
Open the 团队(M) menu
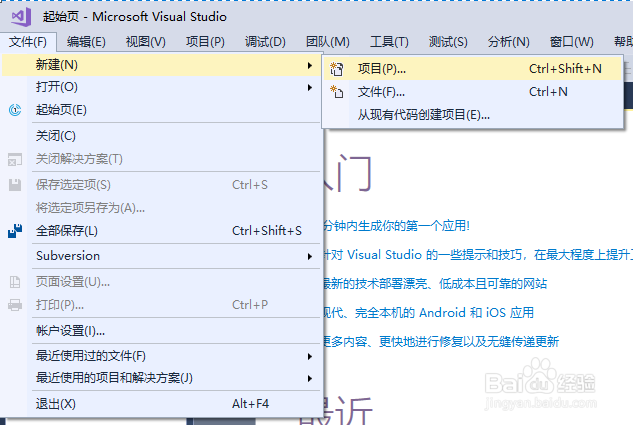(327, 42)
